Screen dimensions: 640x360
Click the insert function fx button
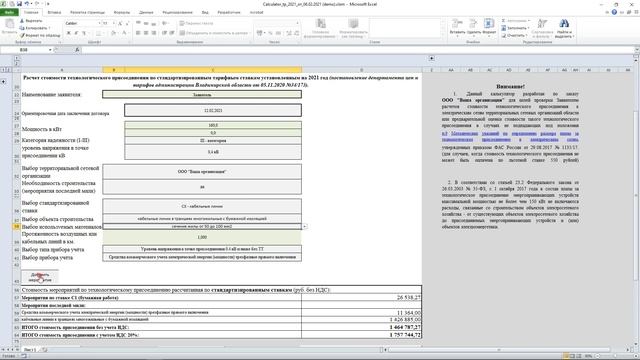coord(77,49)
